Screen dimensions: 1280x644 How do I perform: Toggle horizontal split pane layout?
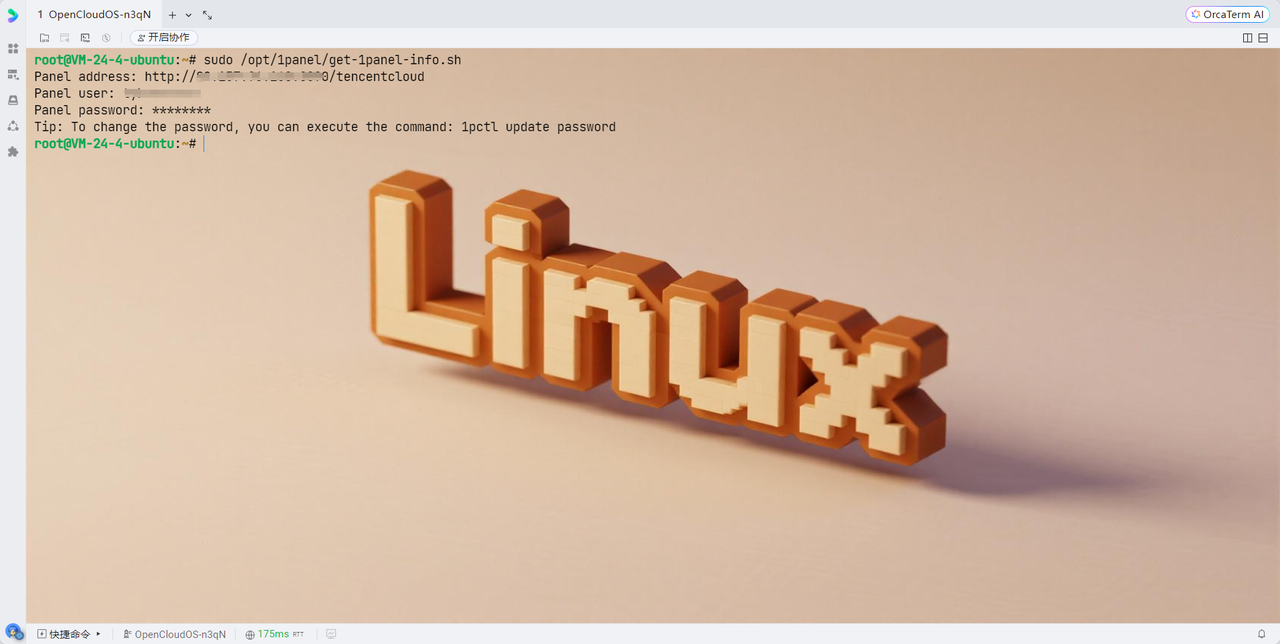click(x=1263, y=38)
